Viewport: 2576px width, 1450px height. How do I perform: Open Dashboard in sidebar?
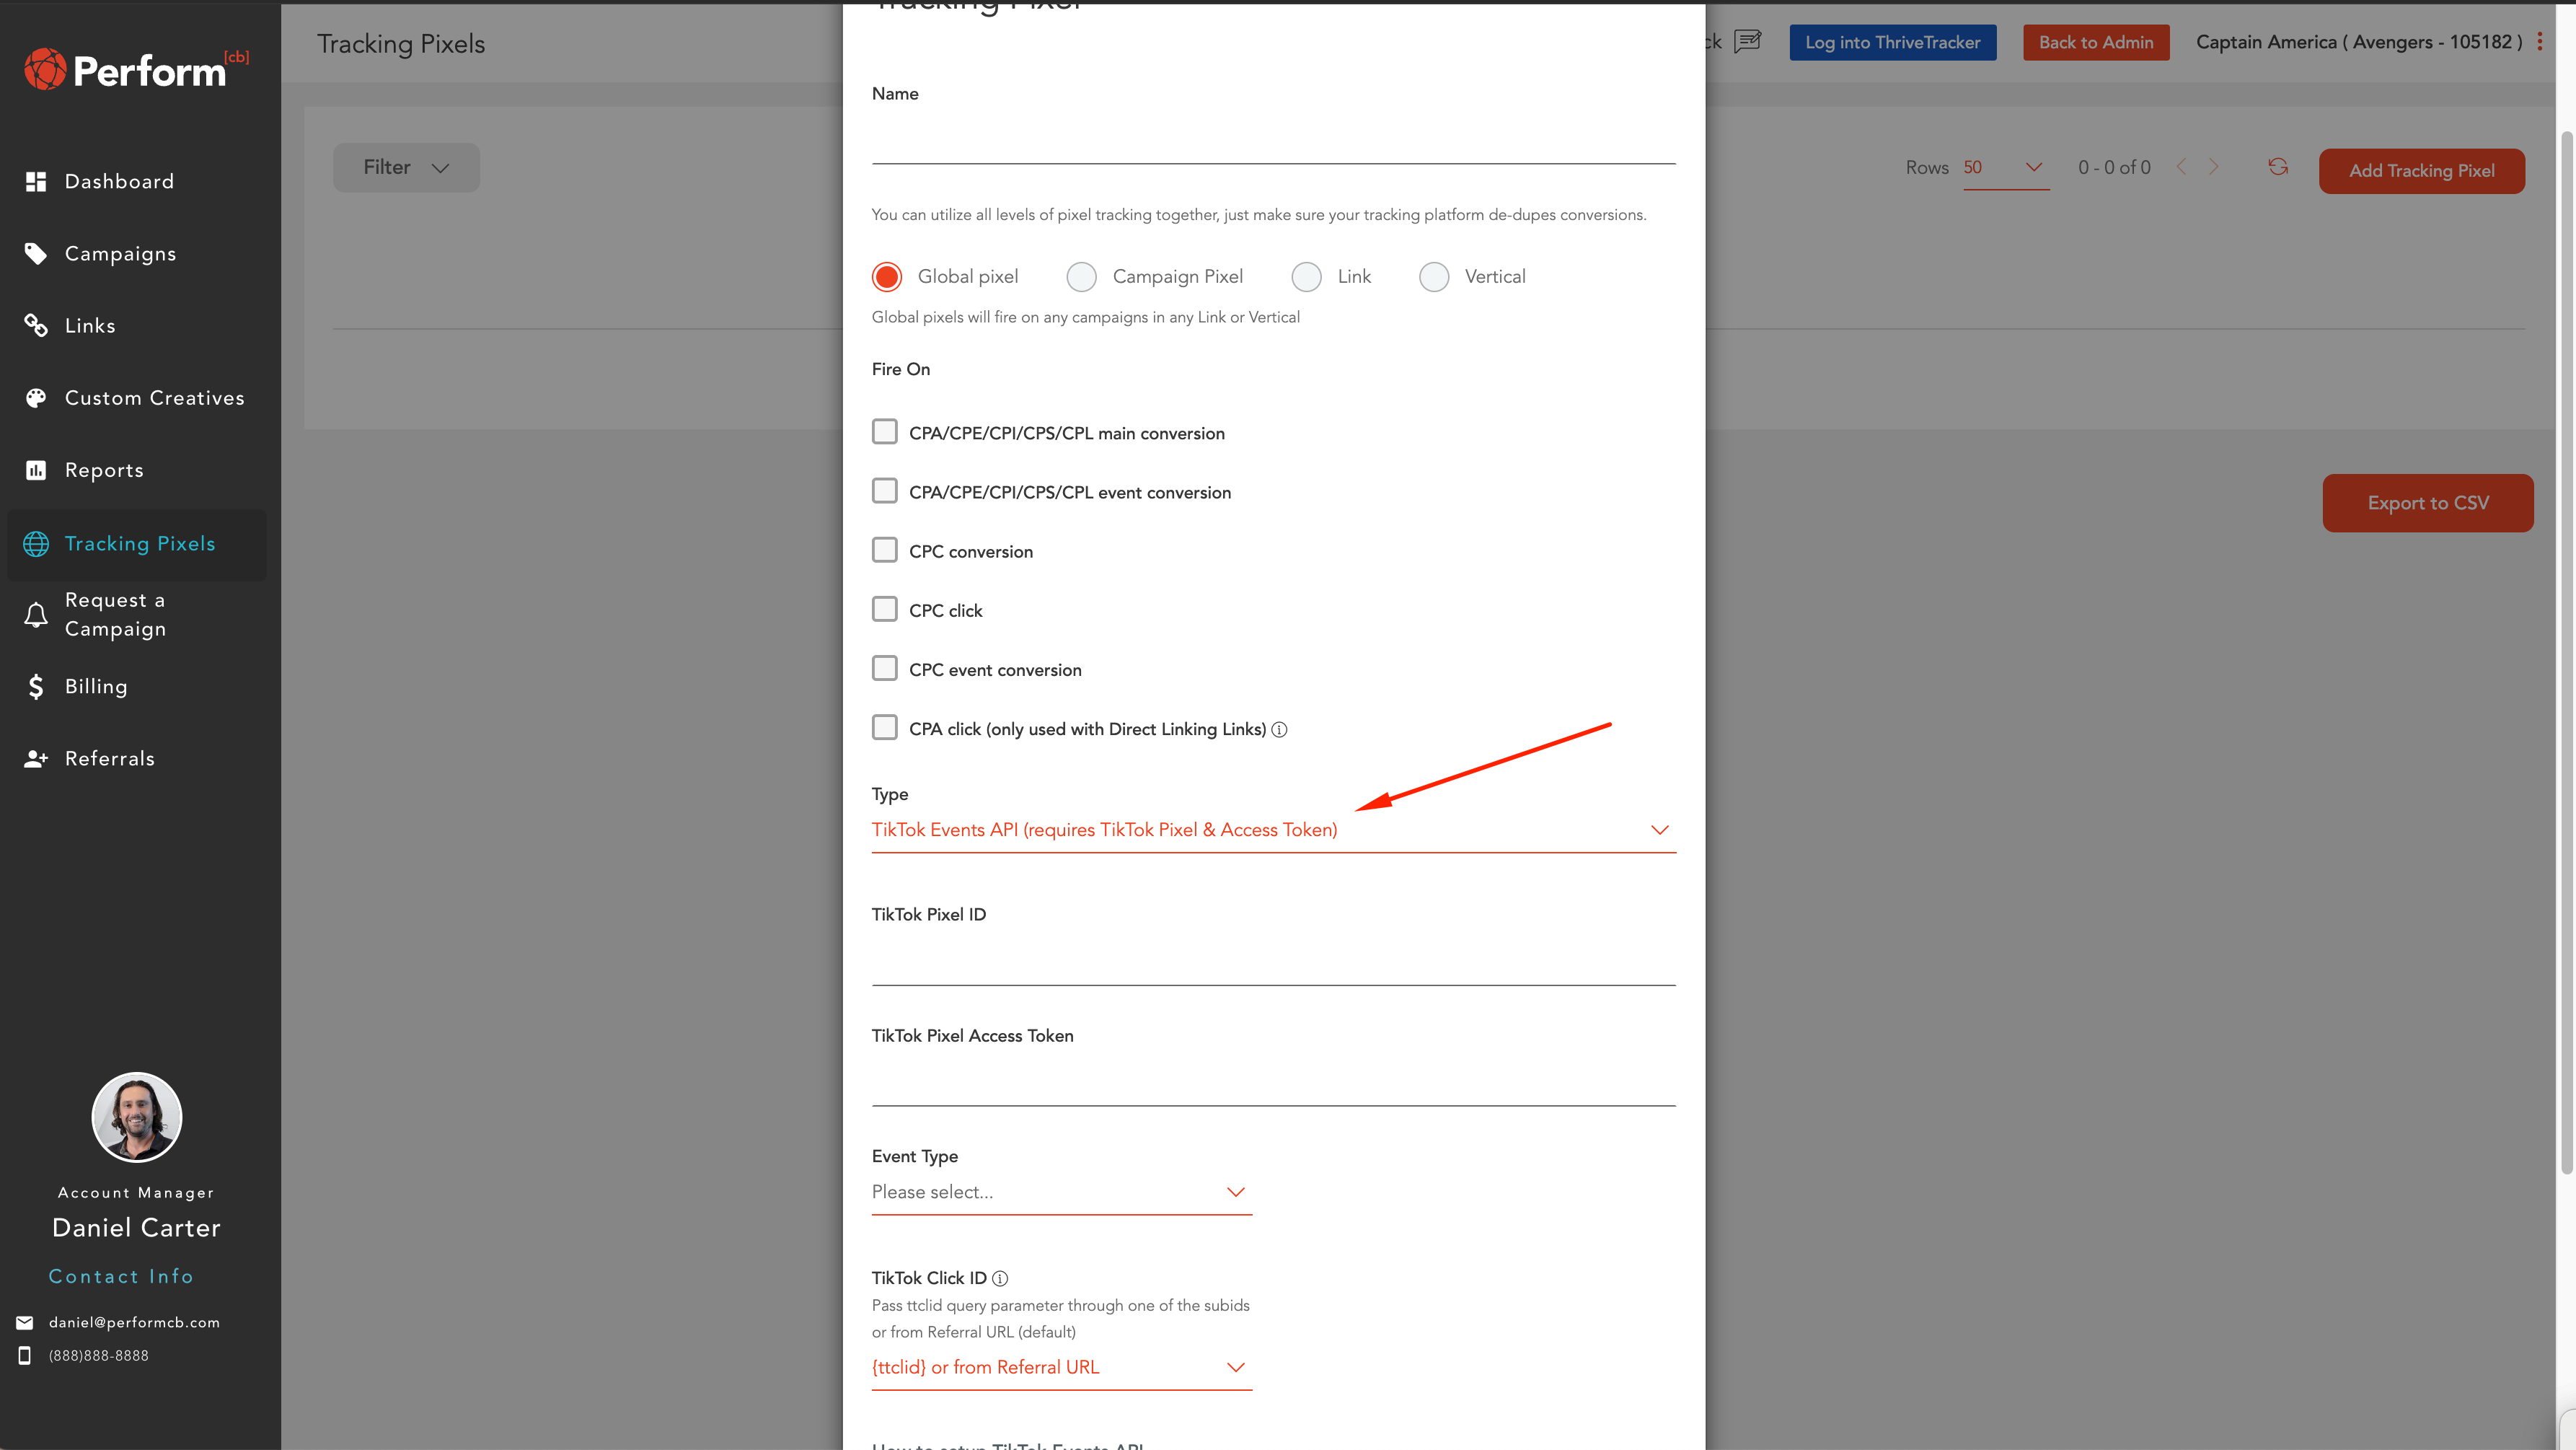[x=137, y=181]
